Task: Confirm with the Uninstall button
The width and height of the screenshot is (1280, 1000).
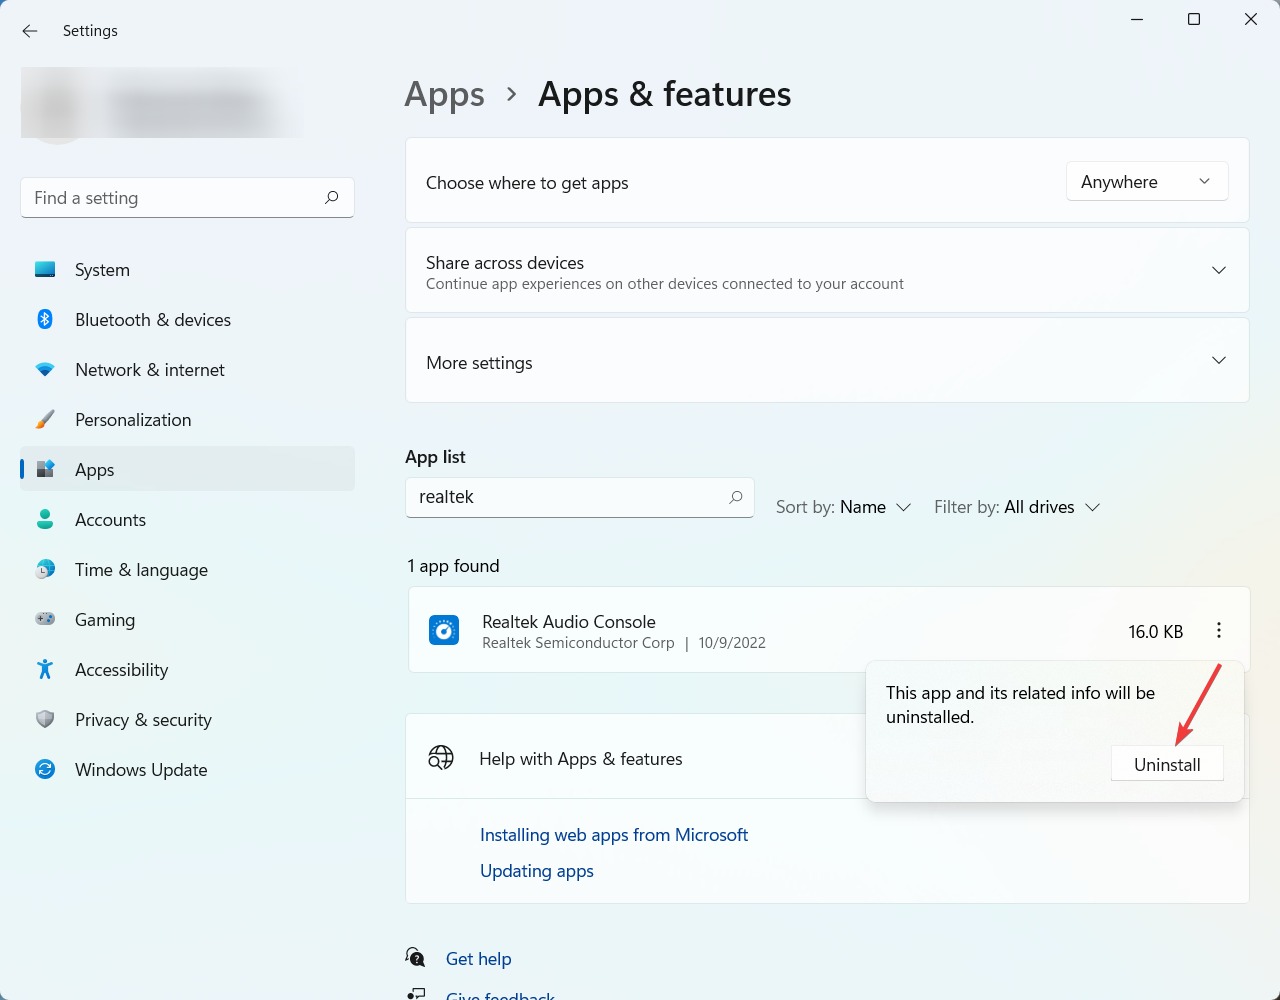Action: click(1167, 764)
